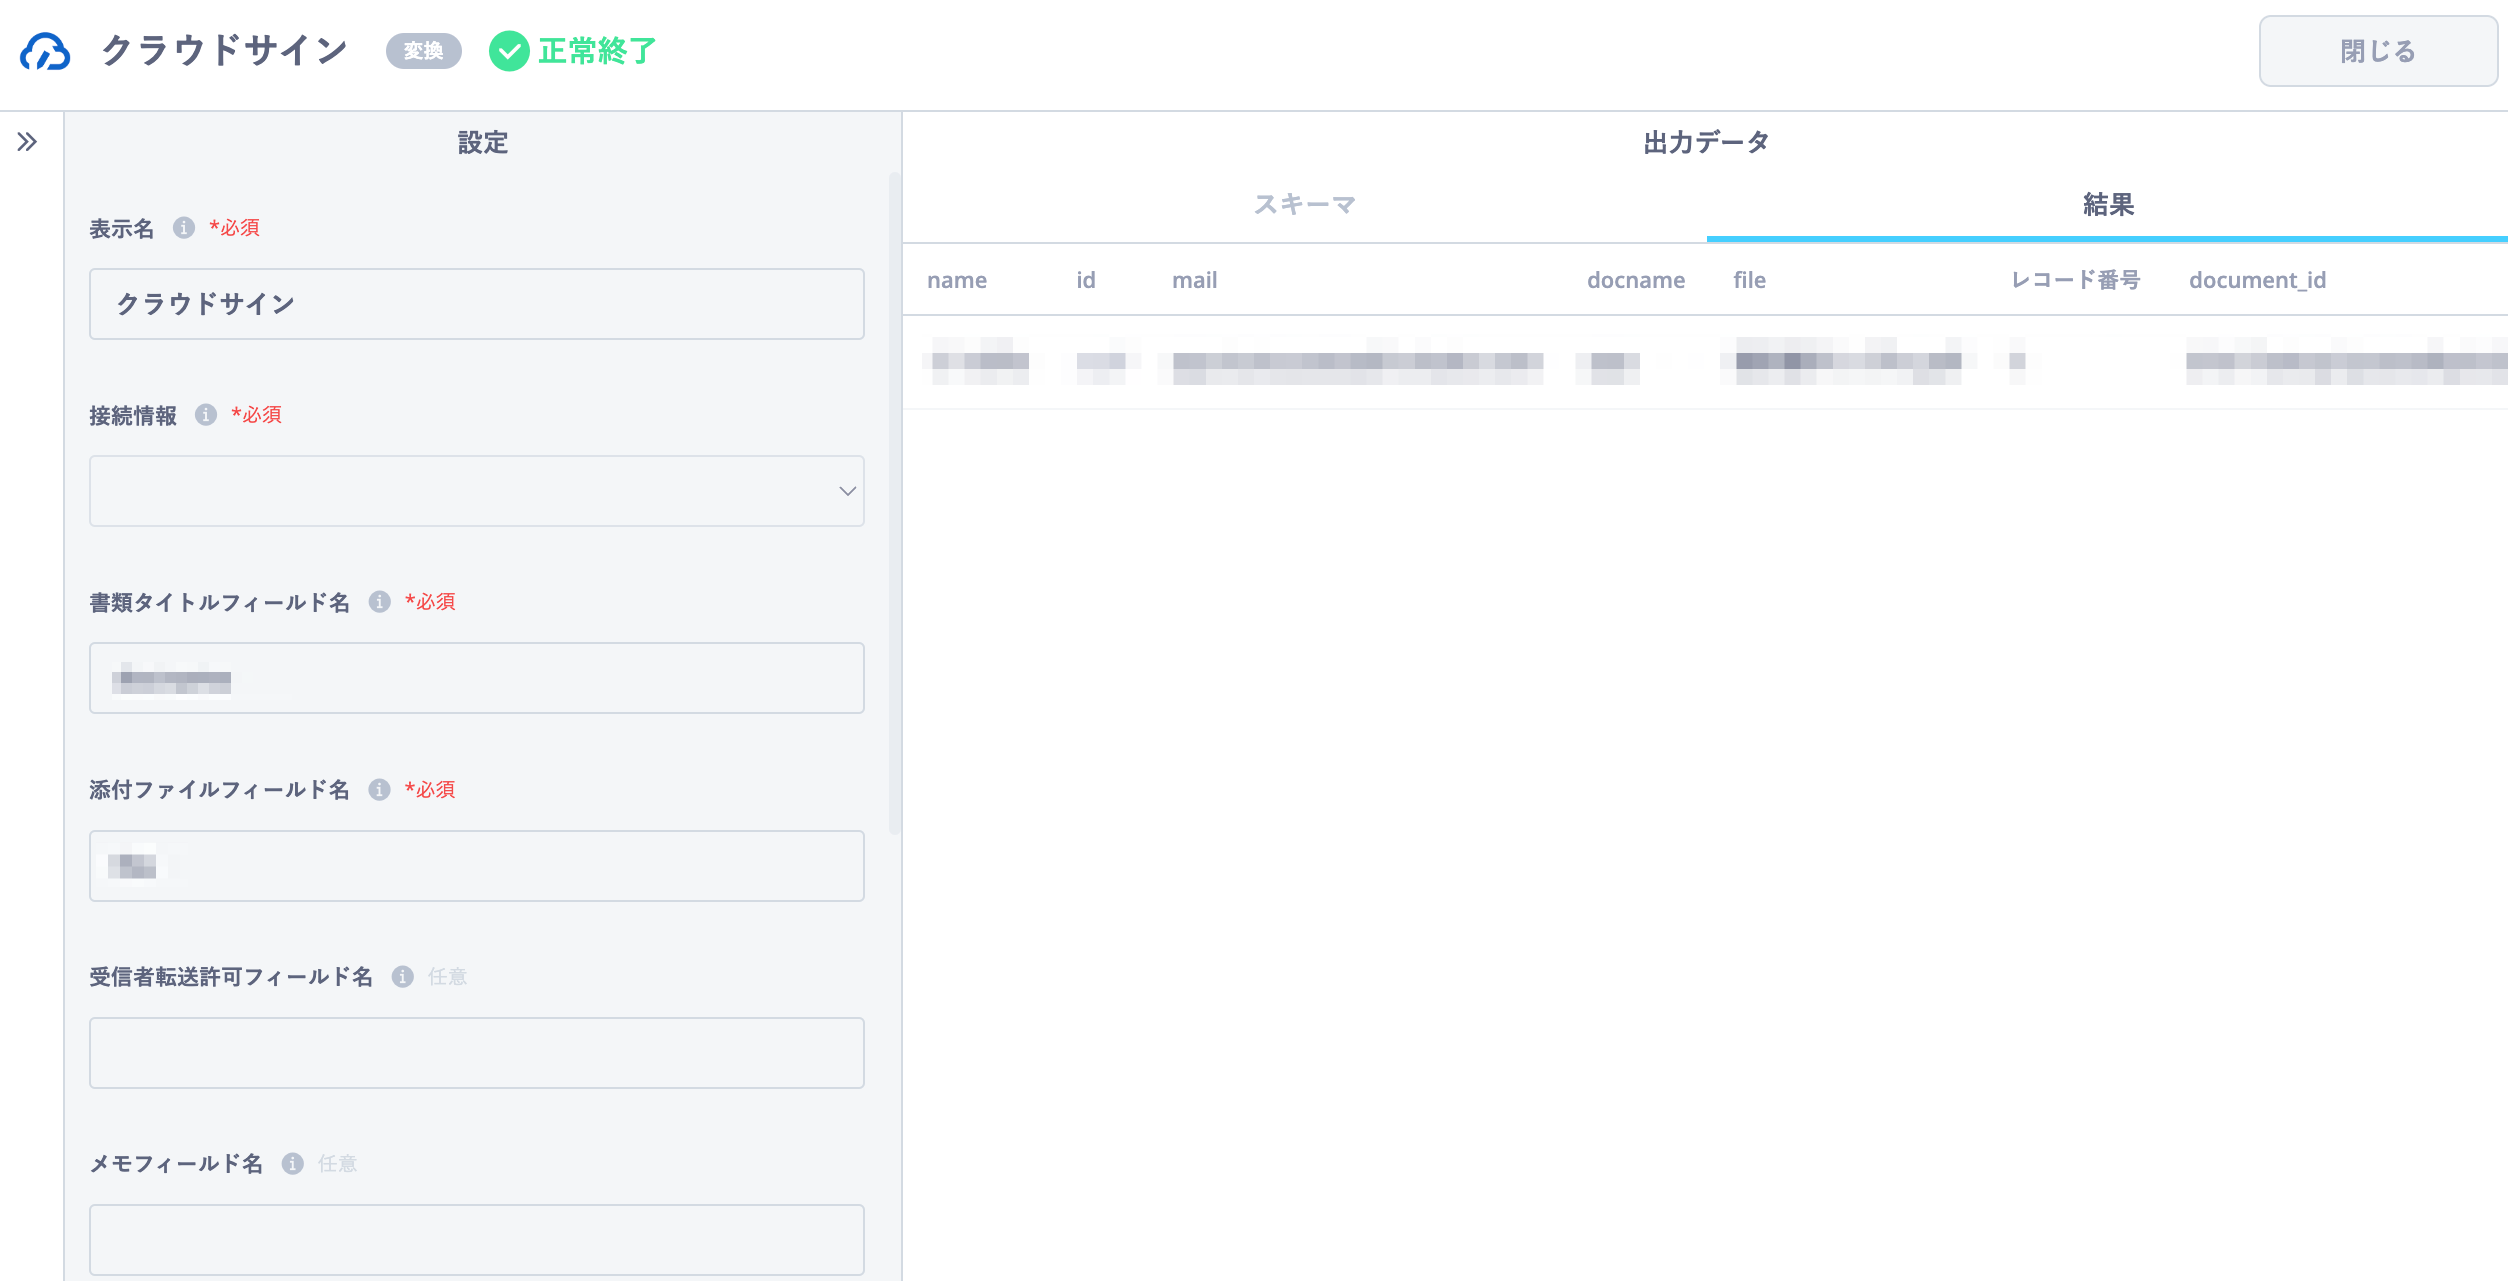Switch to the スキーマ tab
This screenshot has width=2508, height=1281.
pos(1305,205)
